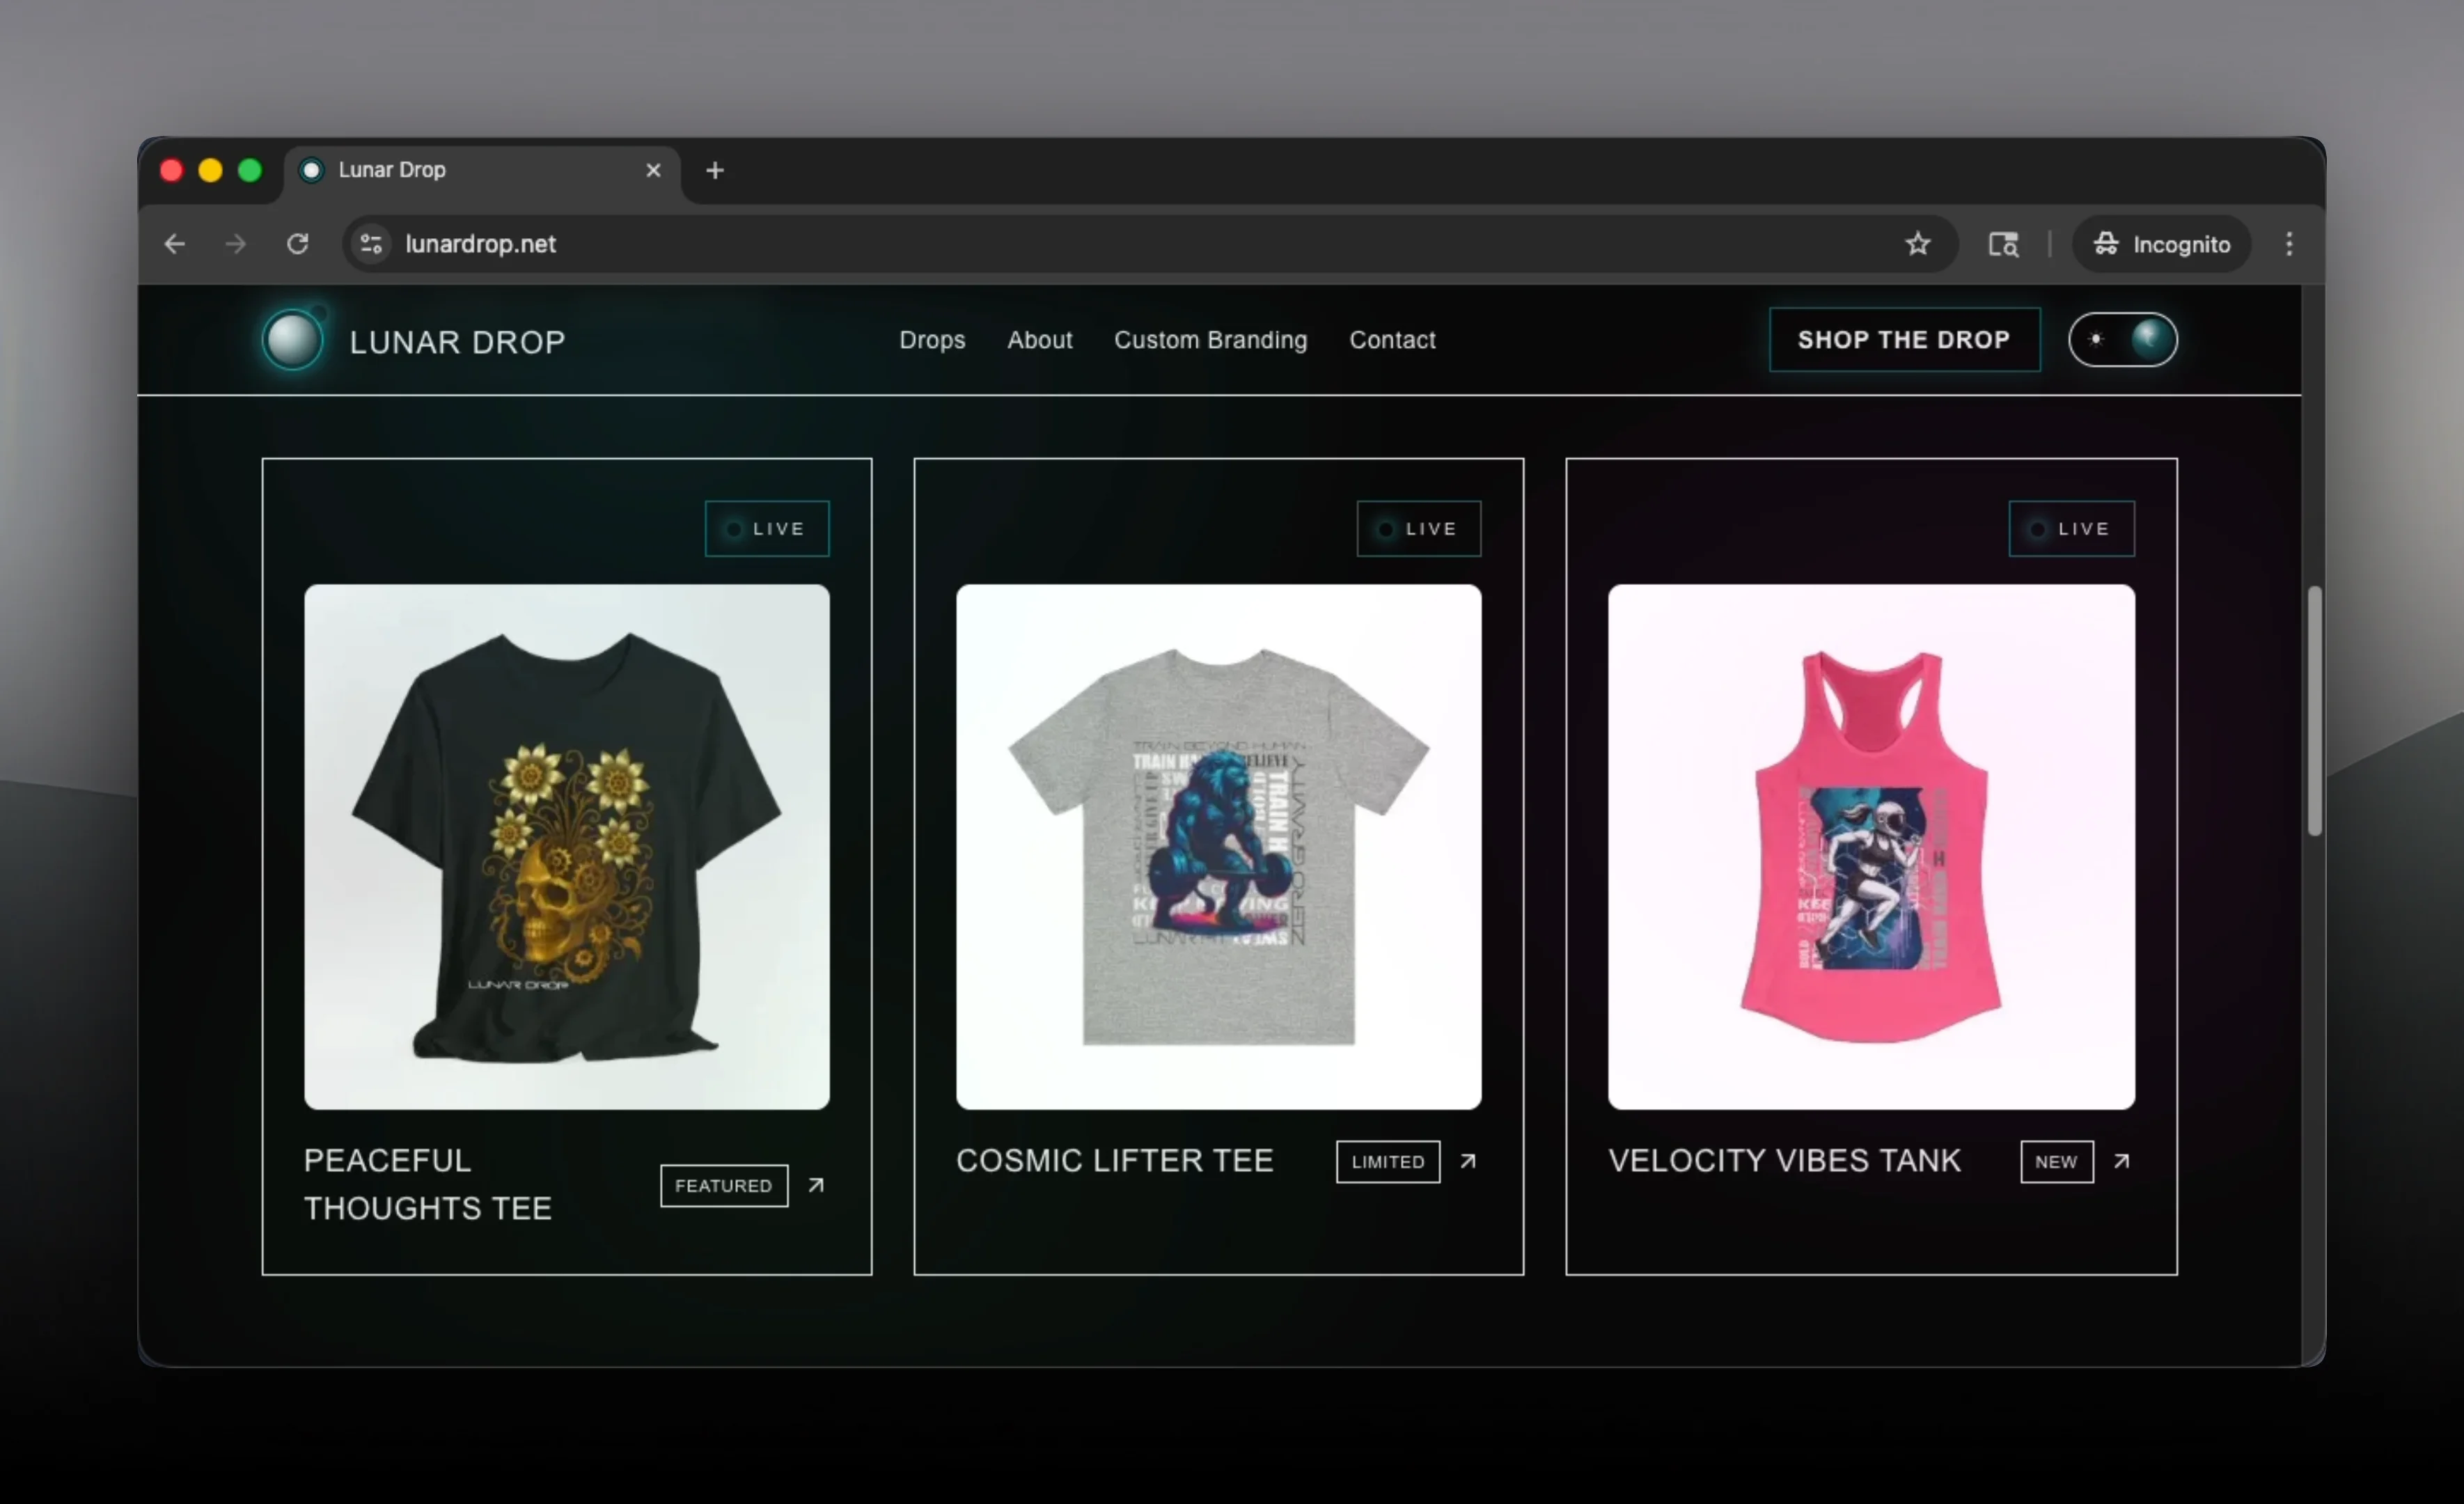Click the Incognito profile indicator
This screenshot has height=1504, width=2464.
(2161, 244)
